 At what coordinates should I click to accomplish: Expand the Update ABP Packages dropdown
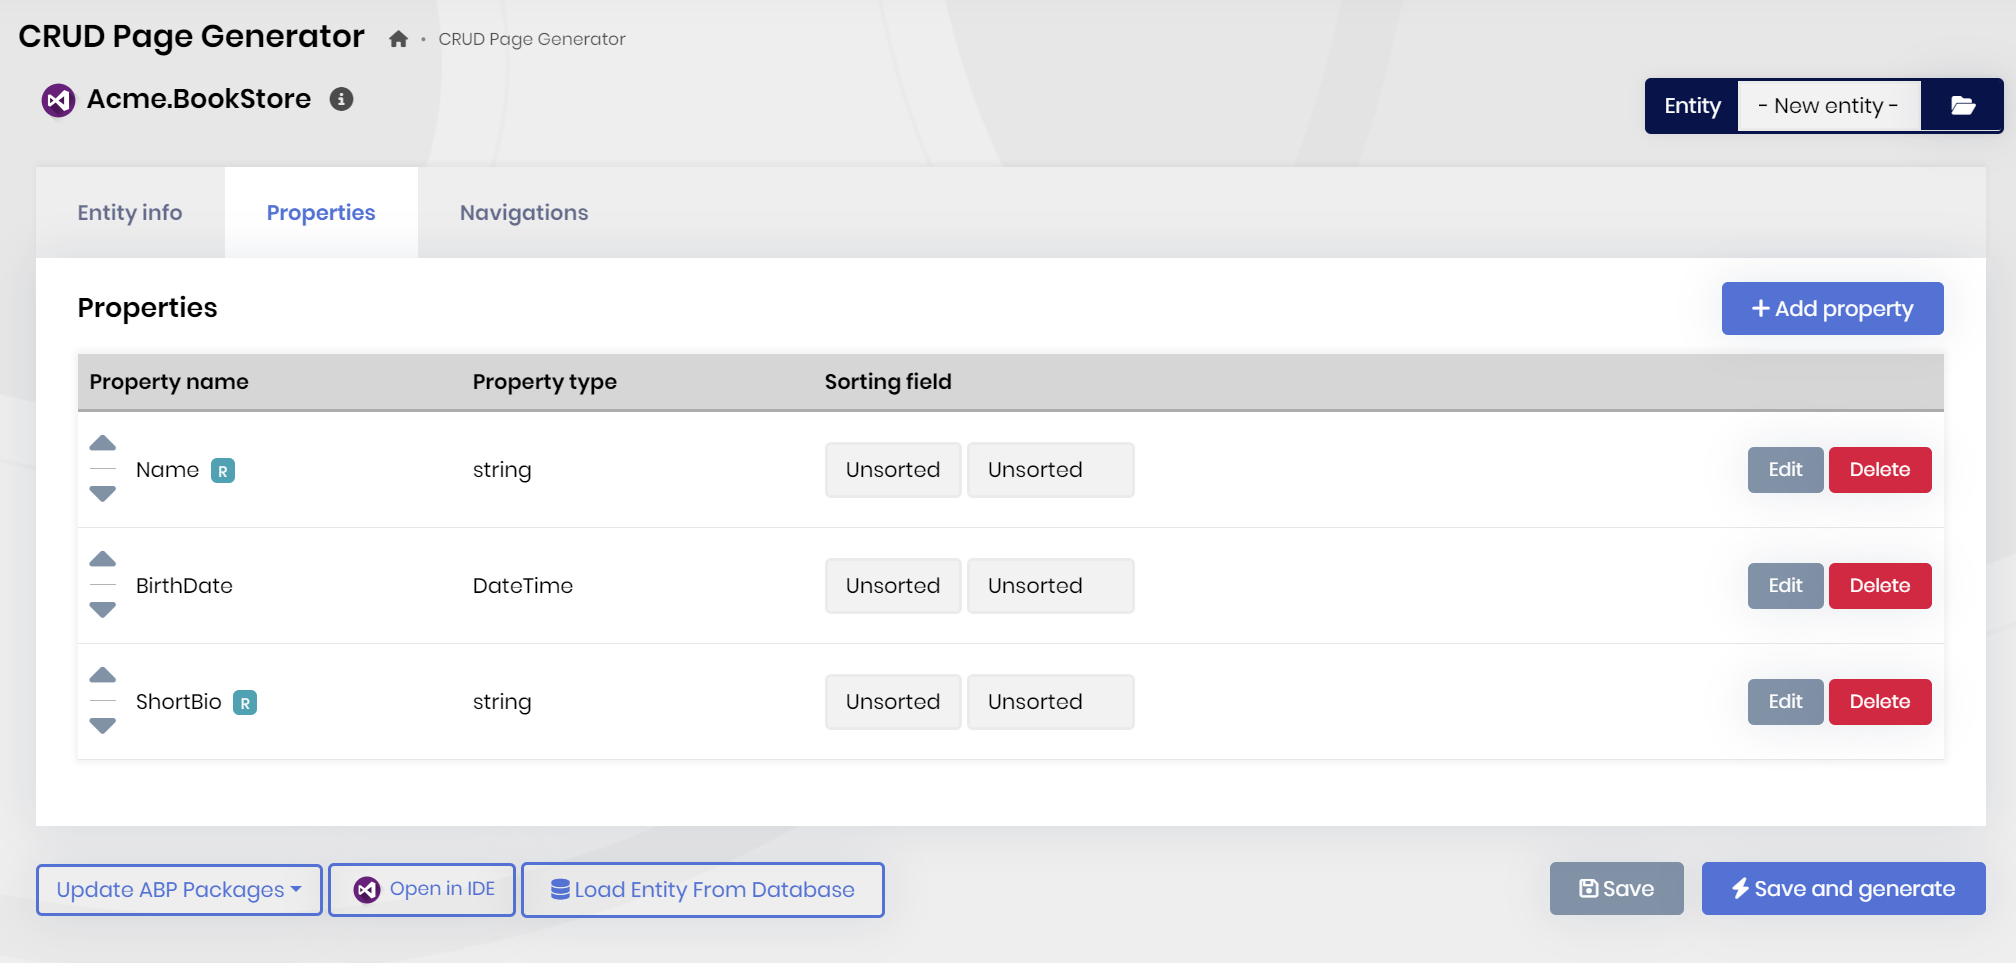[179, 890]
